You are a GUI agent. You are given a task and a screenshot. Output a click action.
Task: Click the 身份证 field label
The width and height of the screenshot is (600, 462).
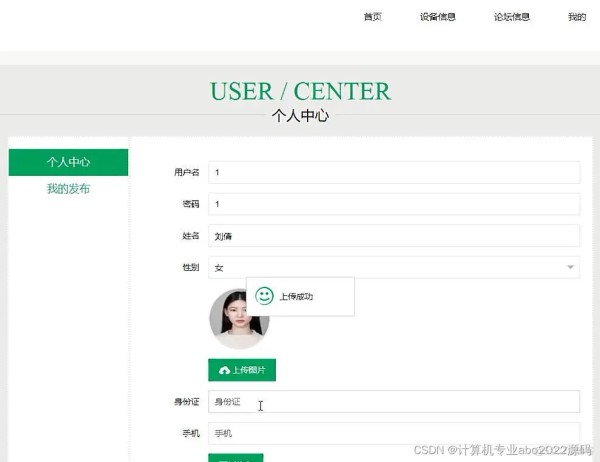click(x=187, y=402)
